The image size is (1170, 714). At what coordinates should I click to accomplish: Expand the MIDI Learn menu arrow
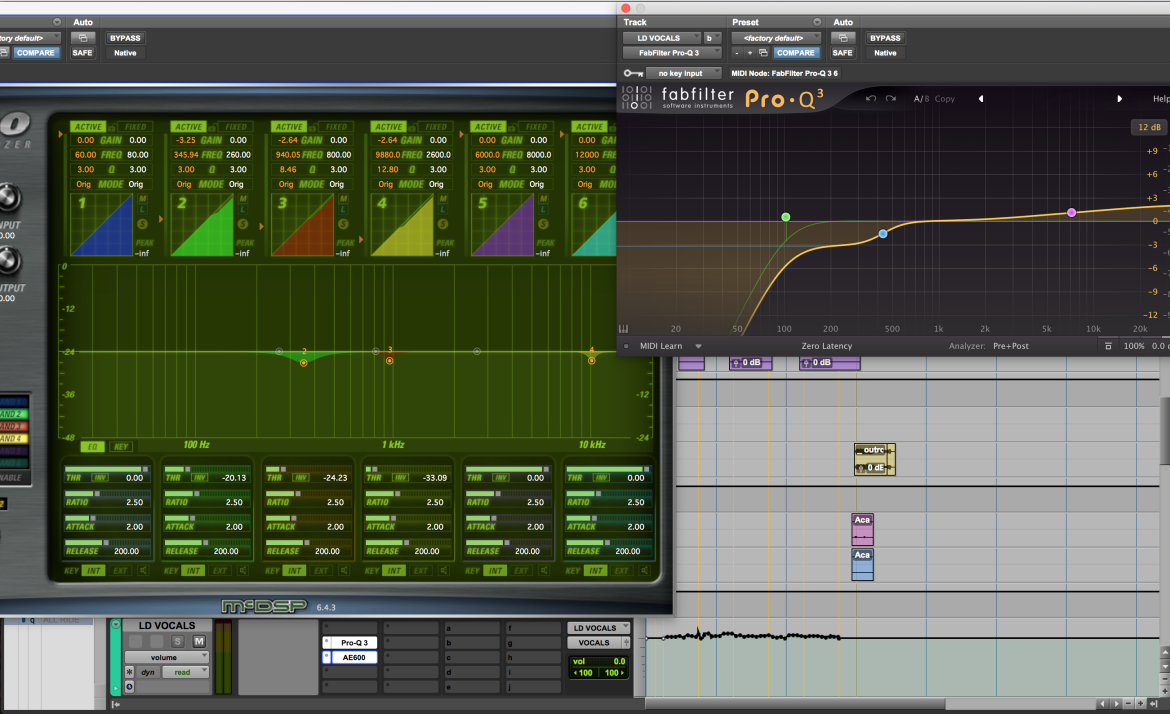pos(698,346)
